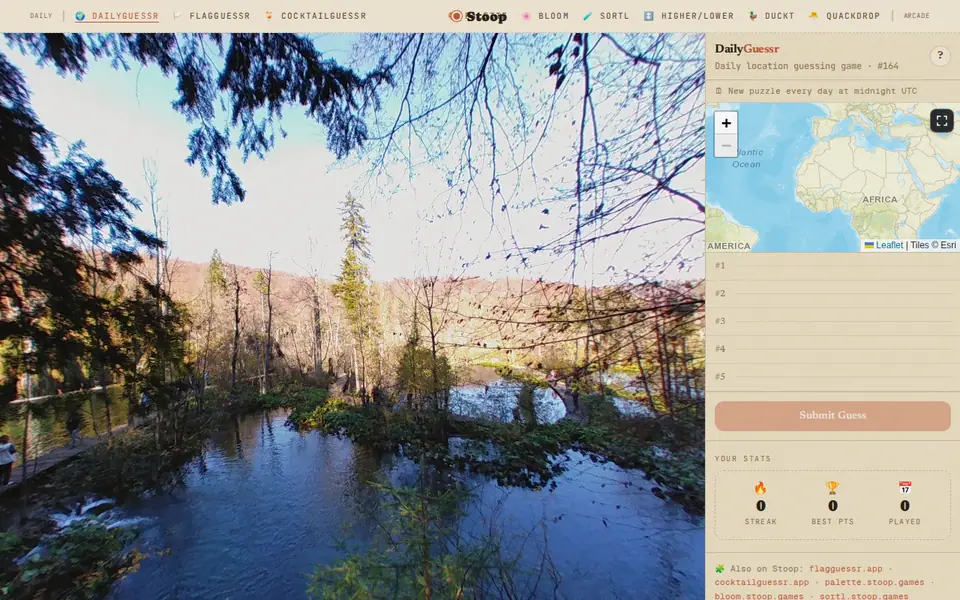Click Submit Guess button
The width and height of the screenshot is (960, 600).
point(833,416)
